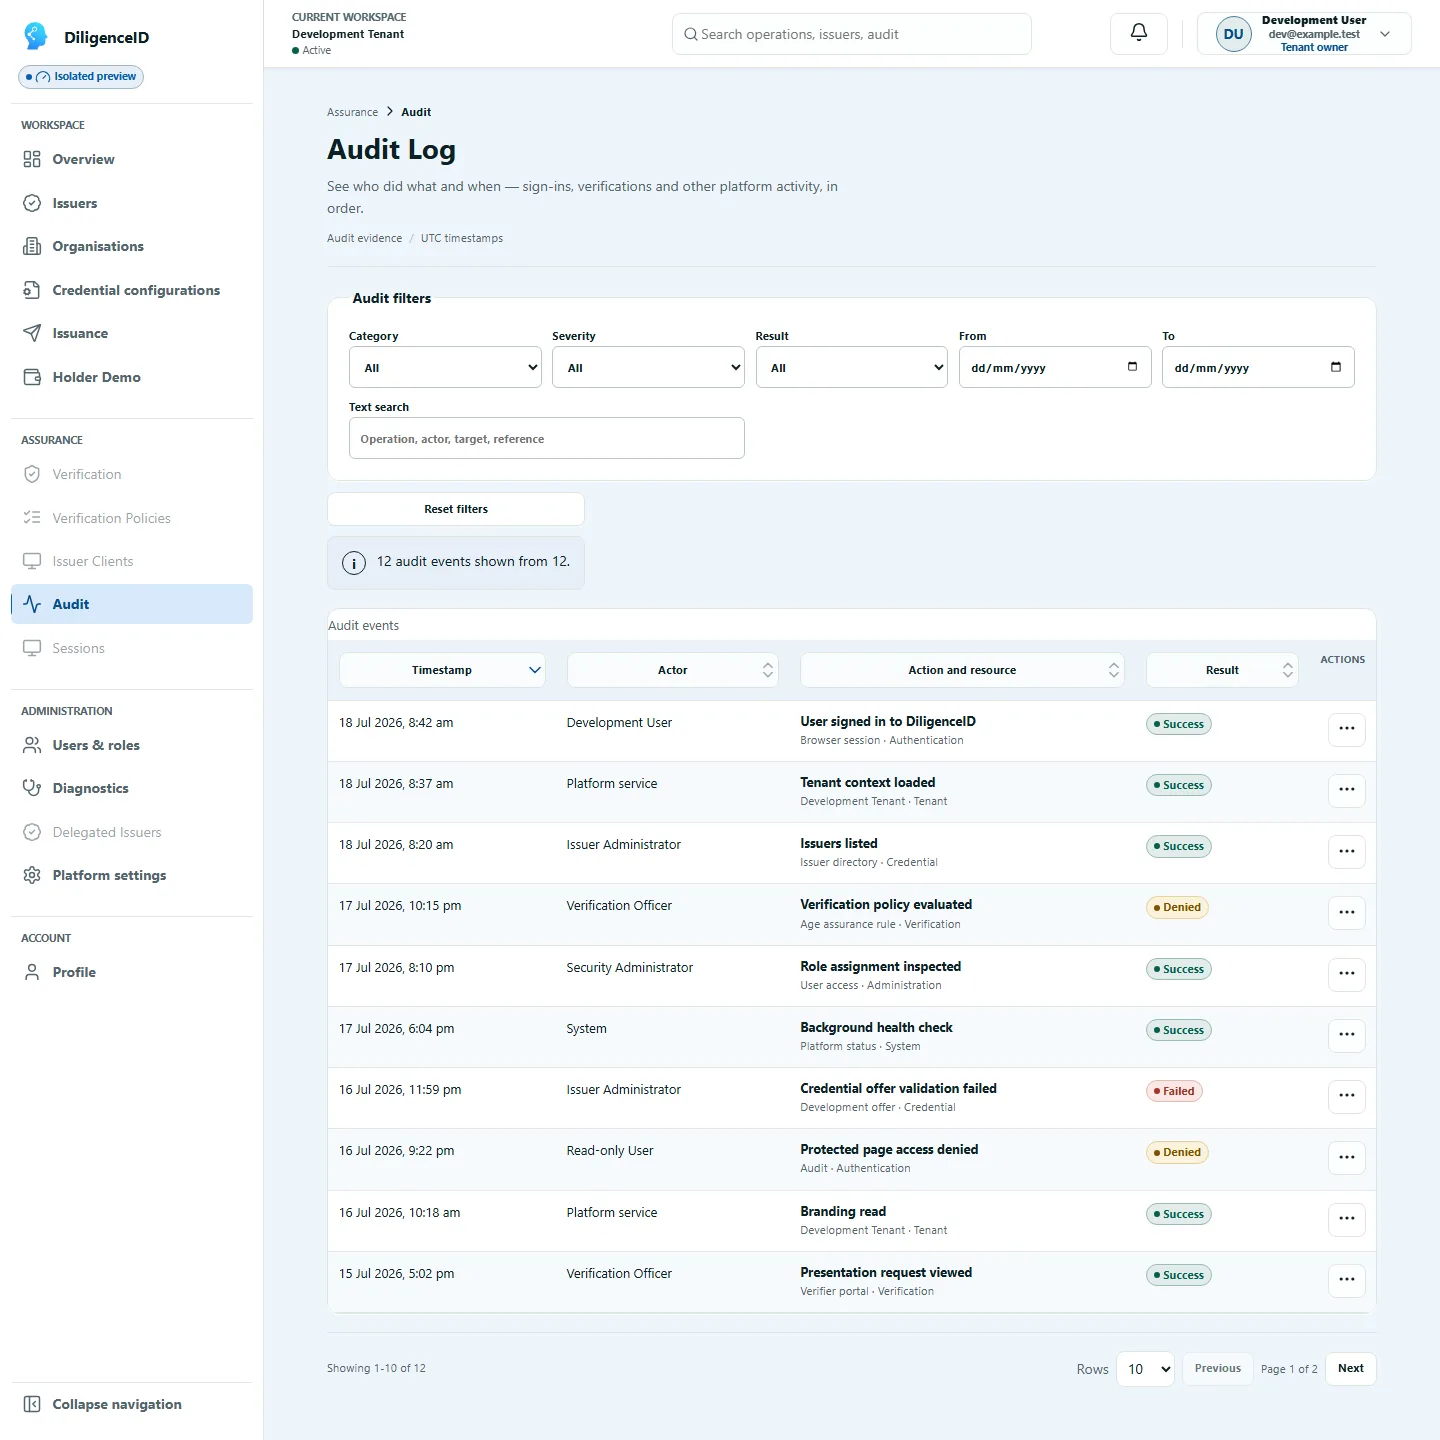1440x1440 pixels.
Task: Click the DU user avatar
Action: [1234, 34]
